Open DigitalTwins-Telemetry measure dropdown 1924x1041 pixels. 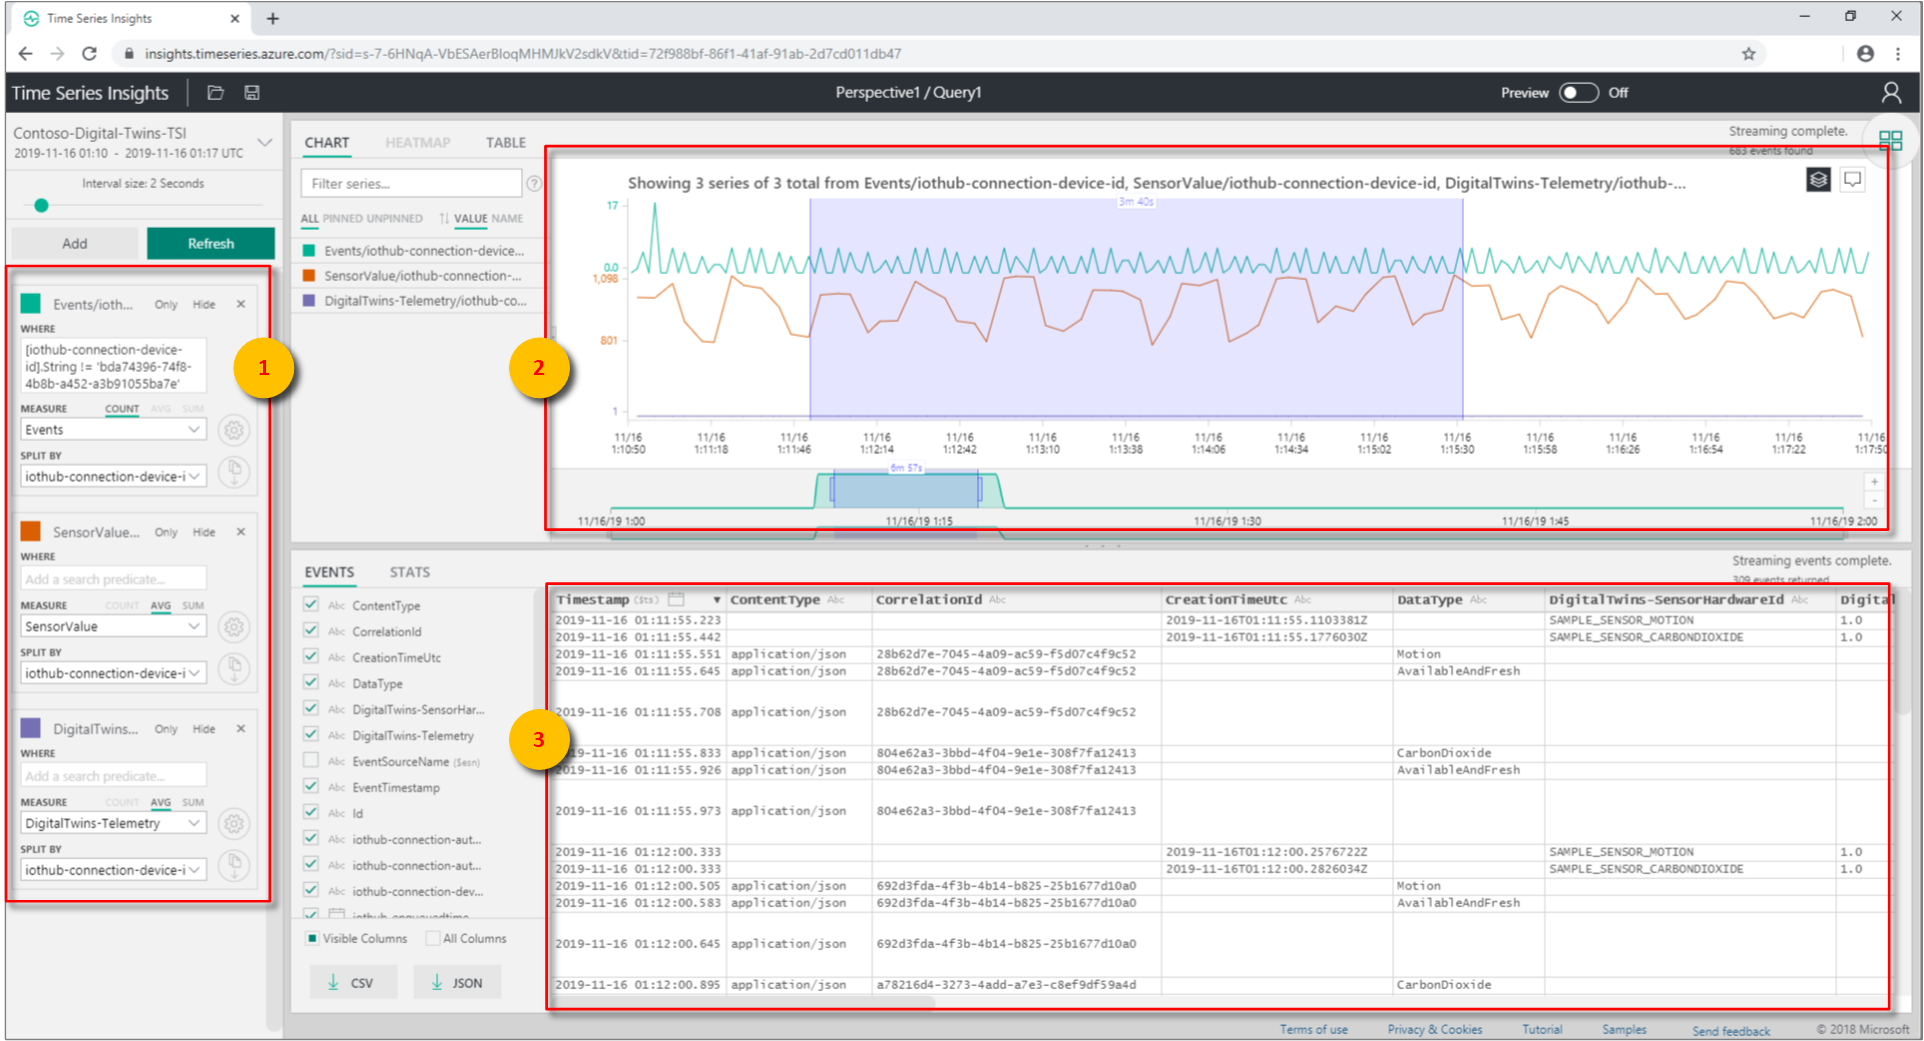tap(113, 824)
